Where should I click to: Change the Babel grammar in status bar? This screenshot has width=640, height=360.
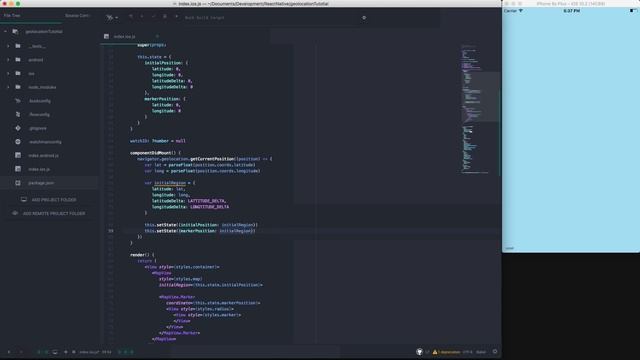click(481, 352)
